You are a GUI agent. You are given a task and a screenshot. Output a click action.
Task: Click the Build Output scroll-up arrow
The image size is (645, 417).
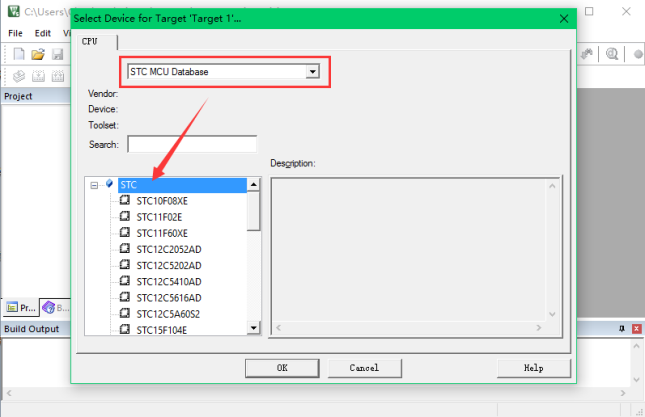coord(637,346)
